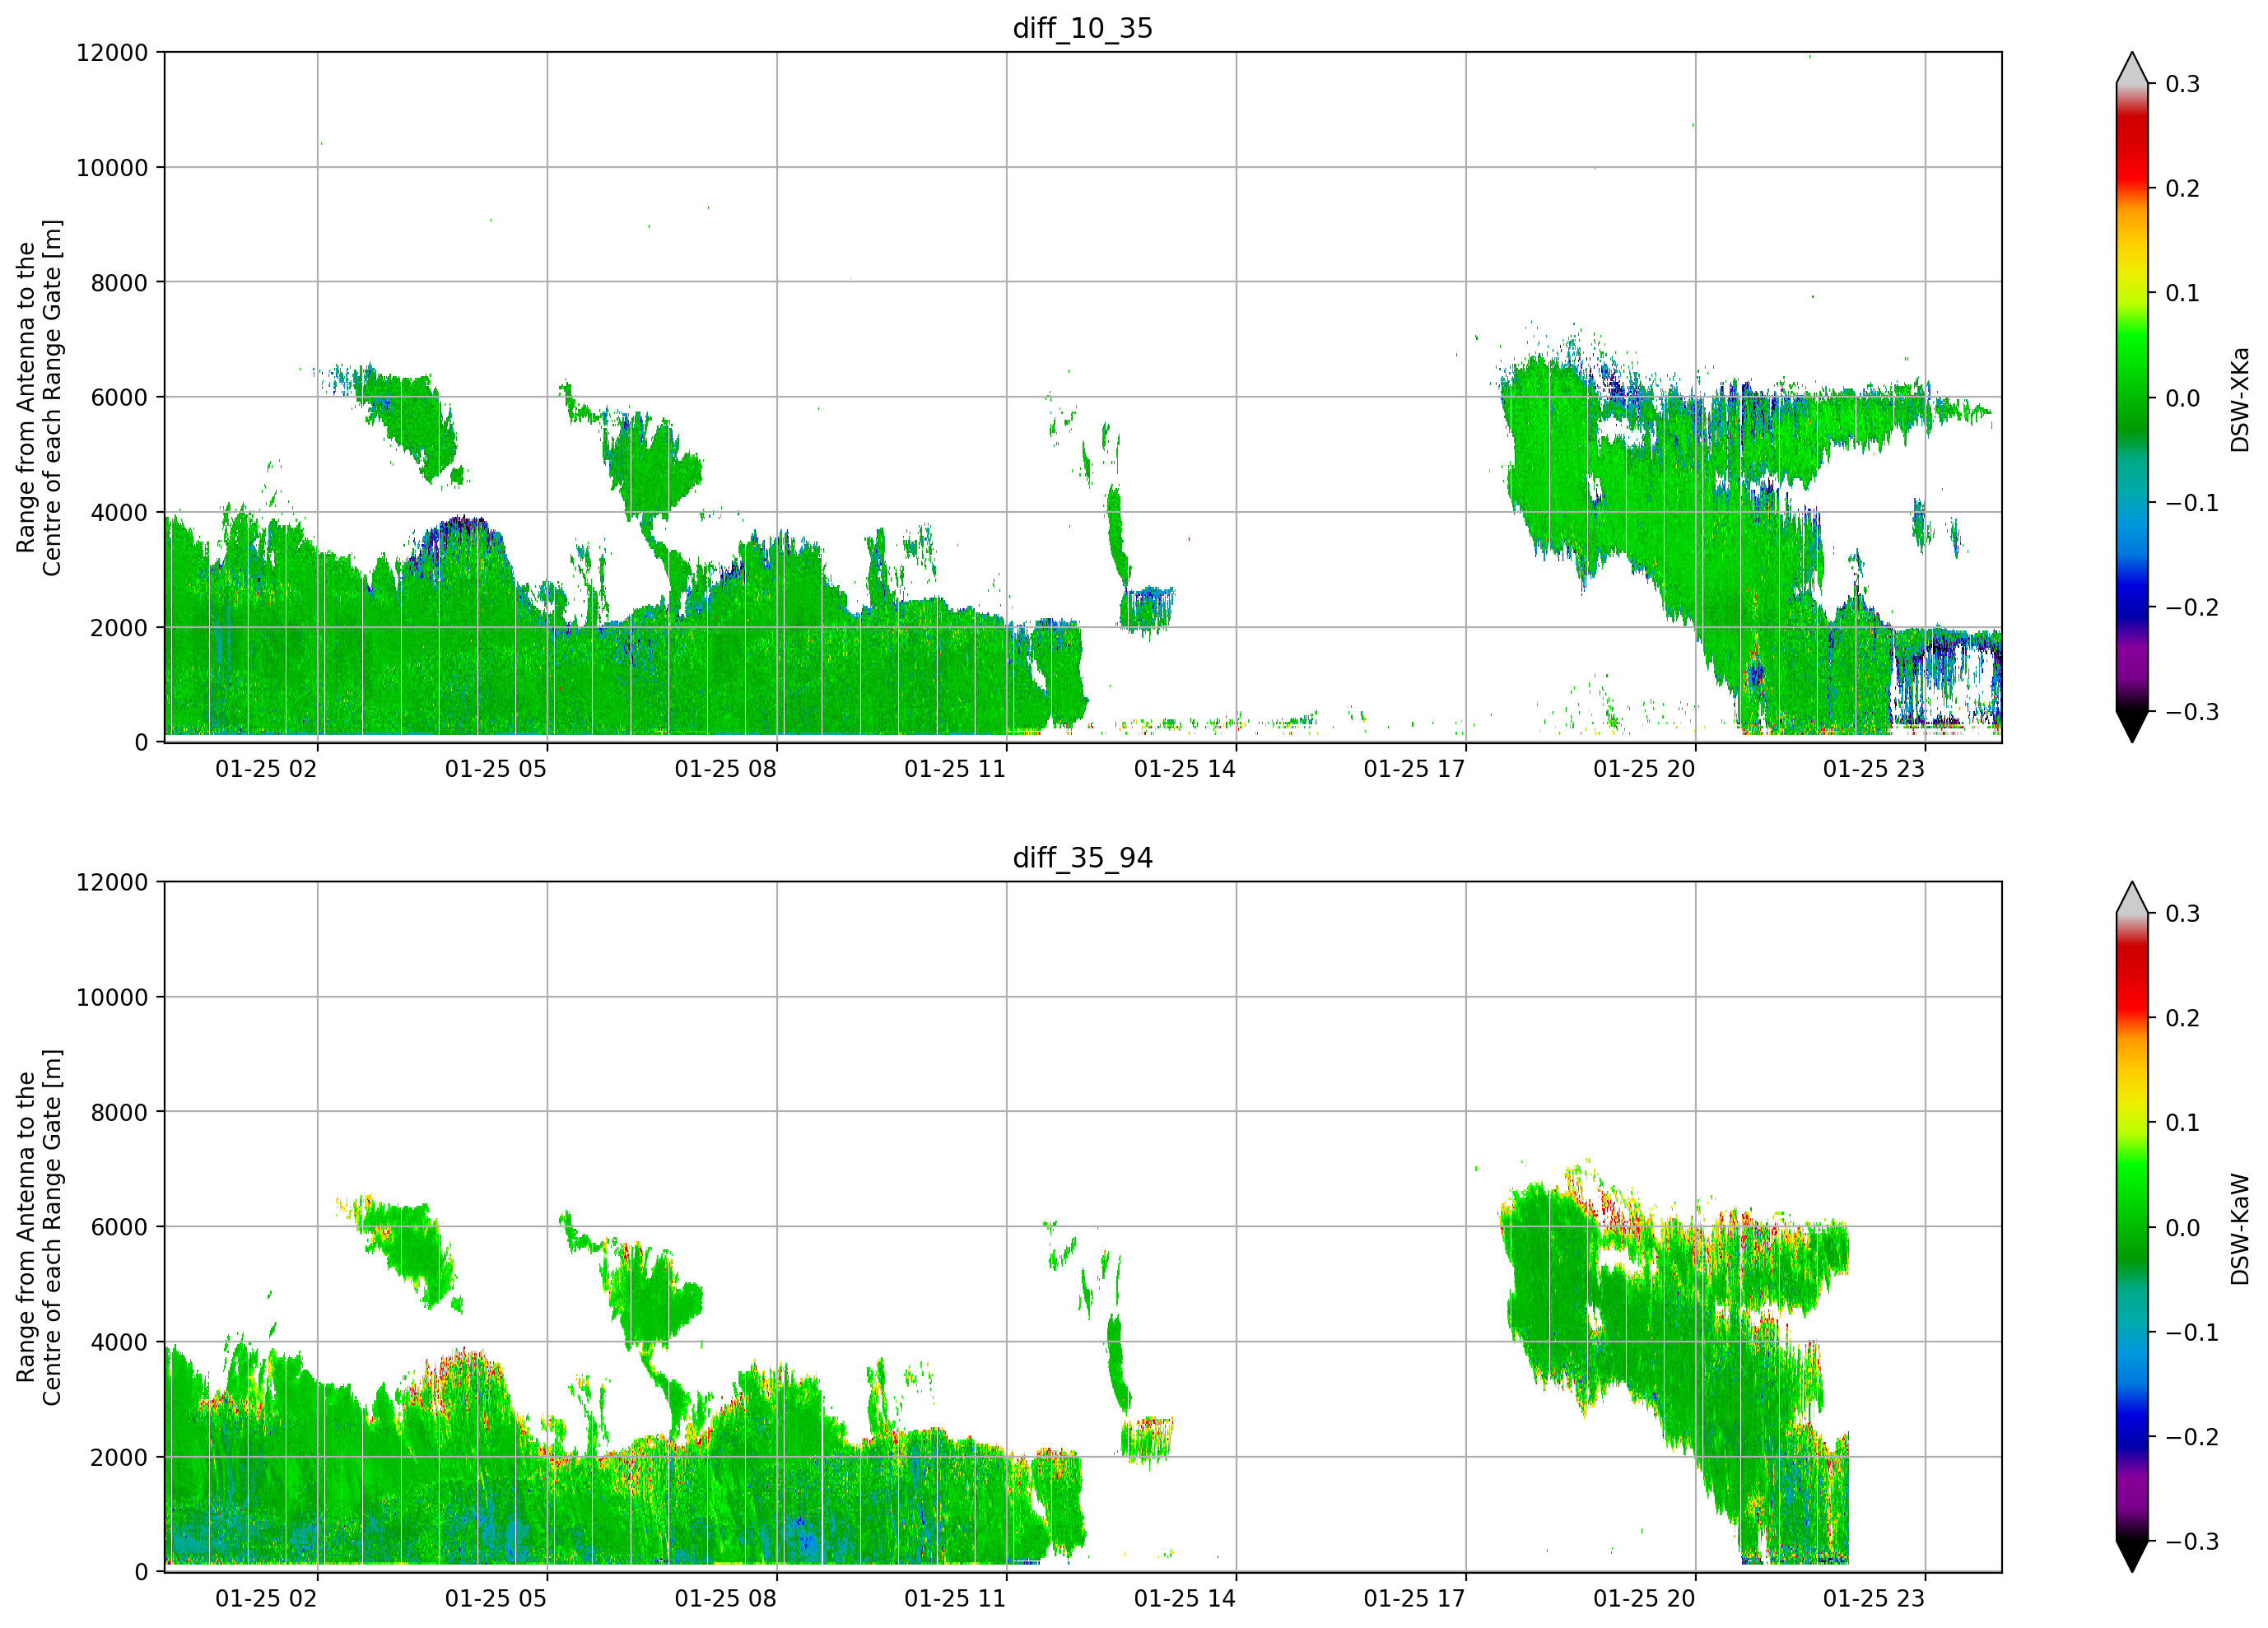Viewport: 2268px width, 1628px height.
Task: Click the 6000 tick on diff_10_35 axis
Action: [x=119, y=398]
